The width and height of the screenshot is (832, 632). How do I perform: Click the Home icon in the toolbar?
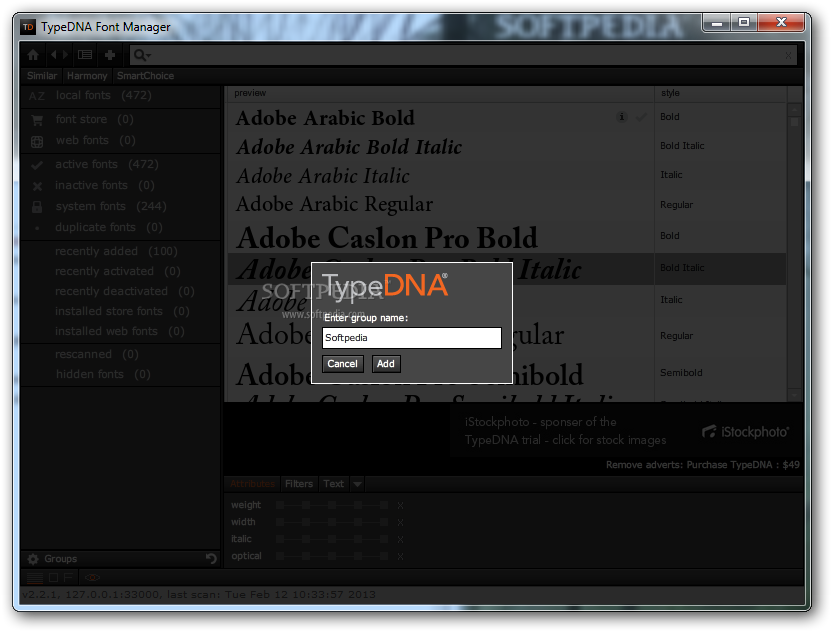click(33, 55)
